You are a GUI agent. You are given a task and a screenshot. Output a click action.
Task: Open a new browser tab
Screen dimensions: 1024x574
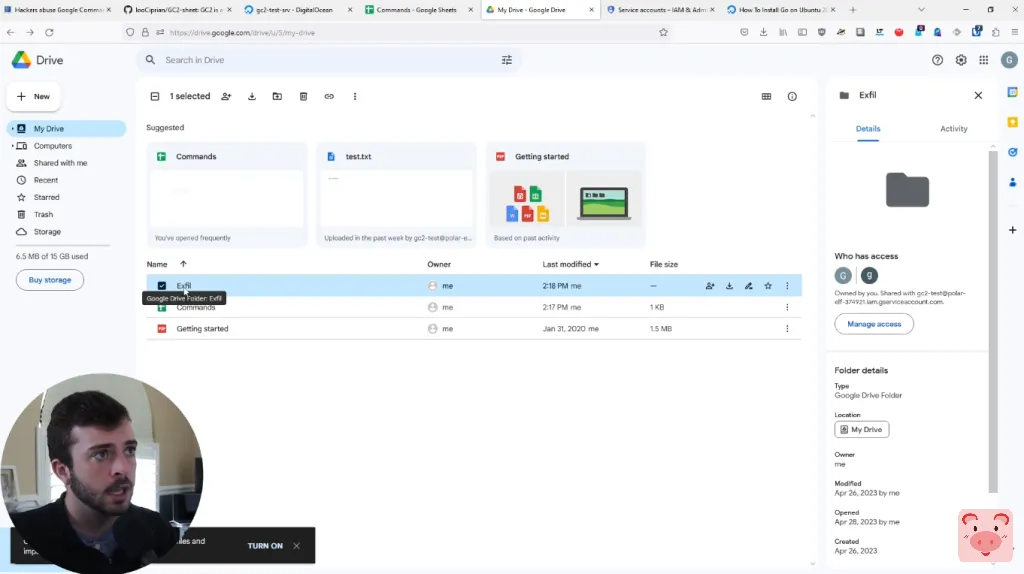pos(852,10)
